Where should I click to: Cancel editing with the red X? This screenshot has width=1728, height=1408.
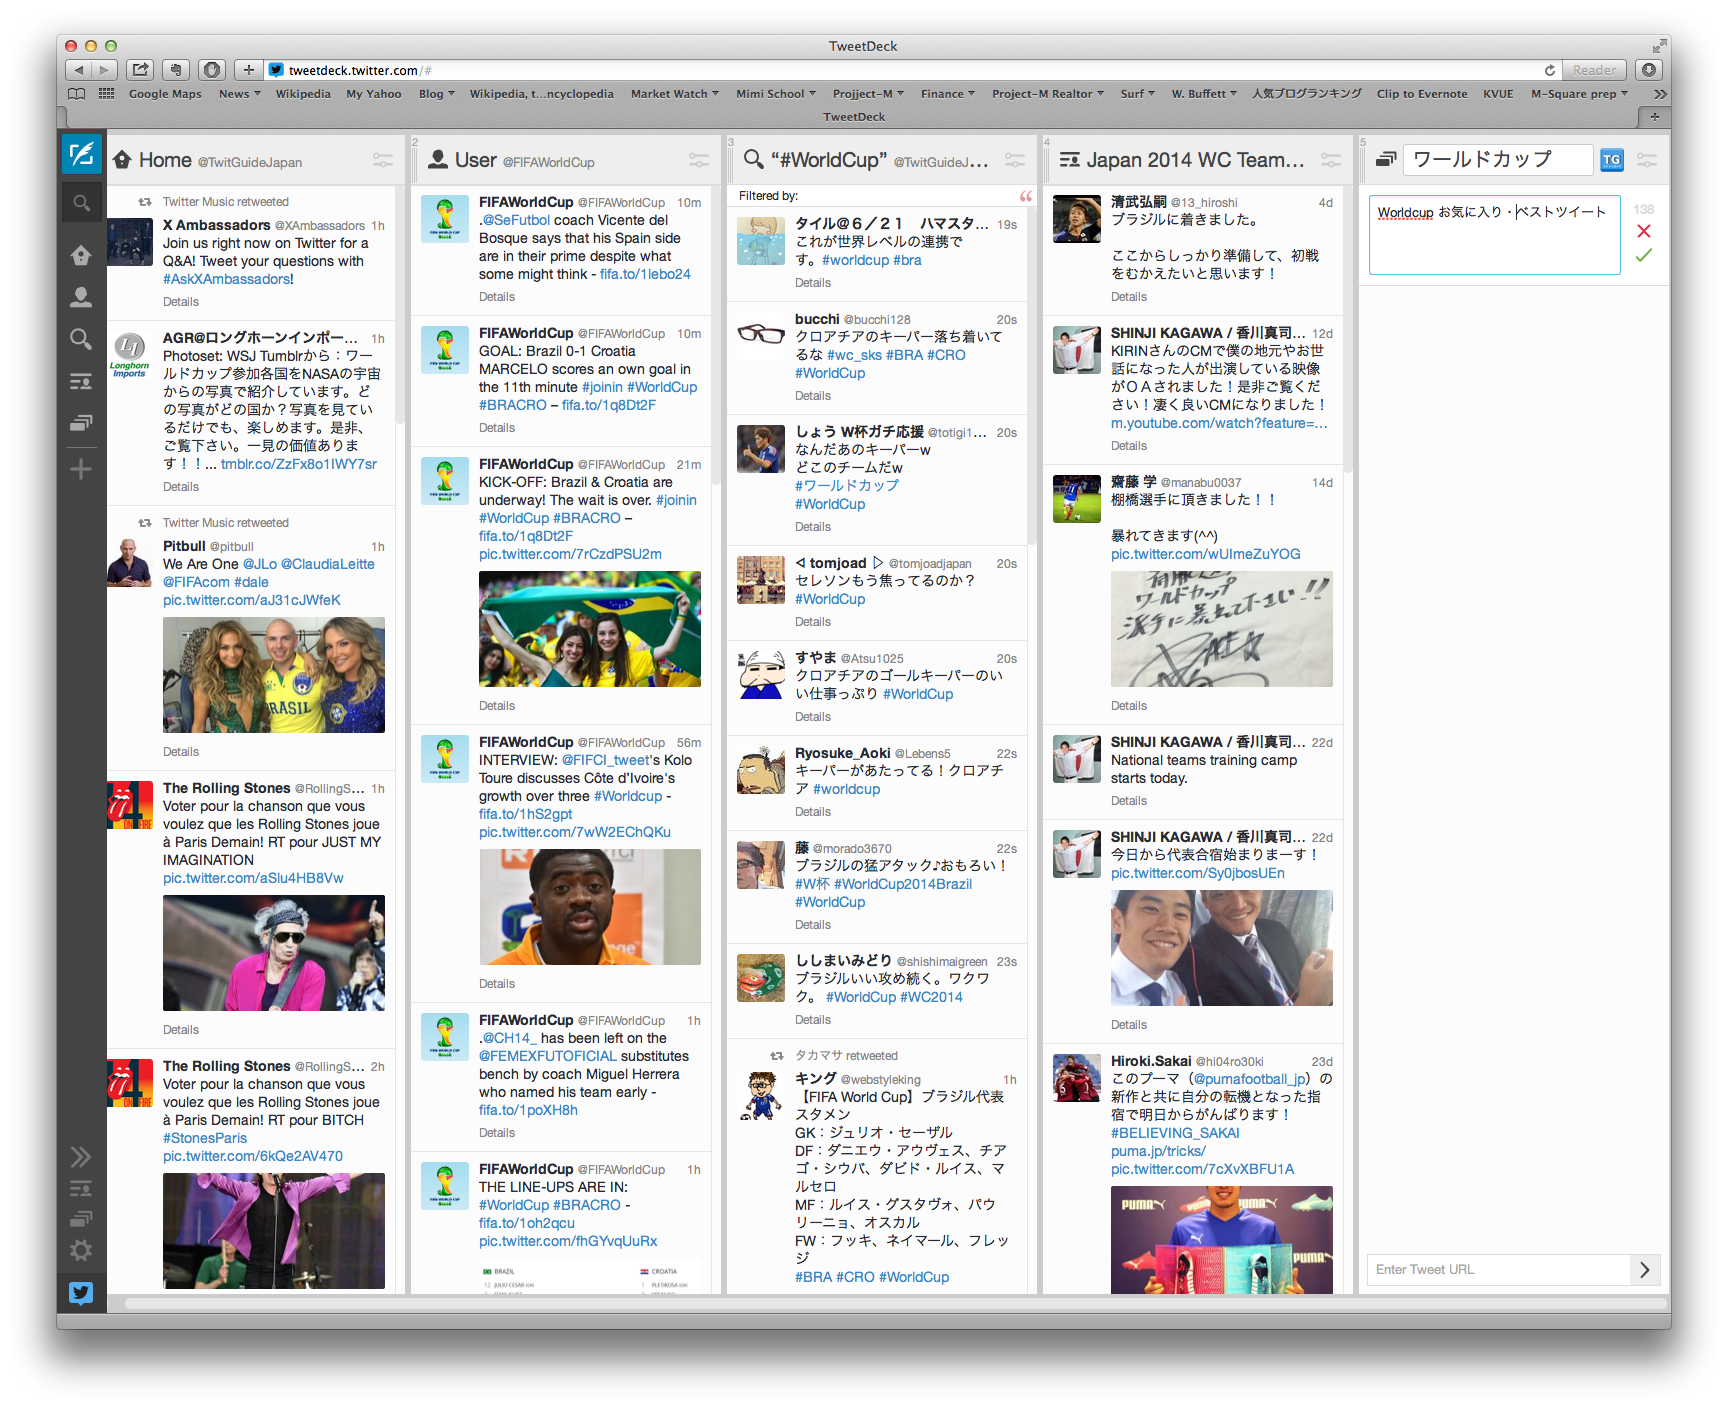[x=1643, y=231]
